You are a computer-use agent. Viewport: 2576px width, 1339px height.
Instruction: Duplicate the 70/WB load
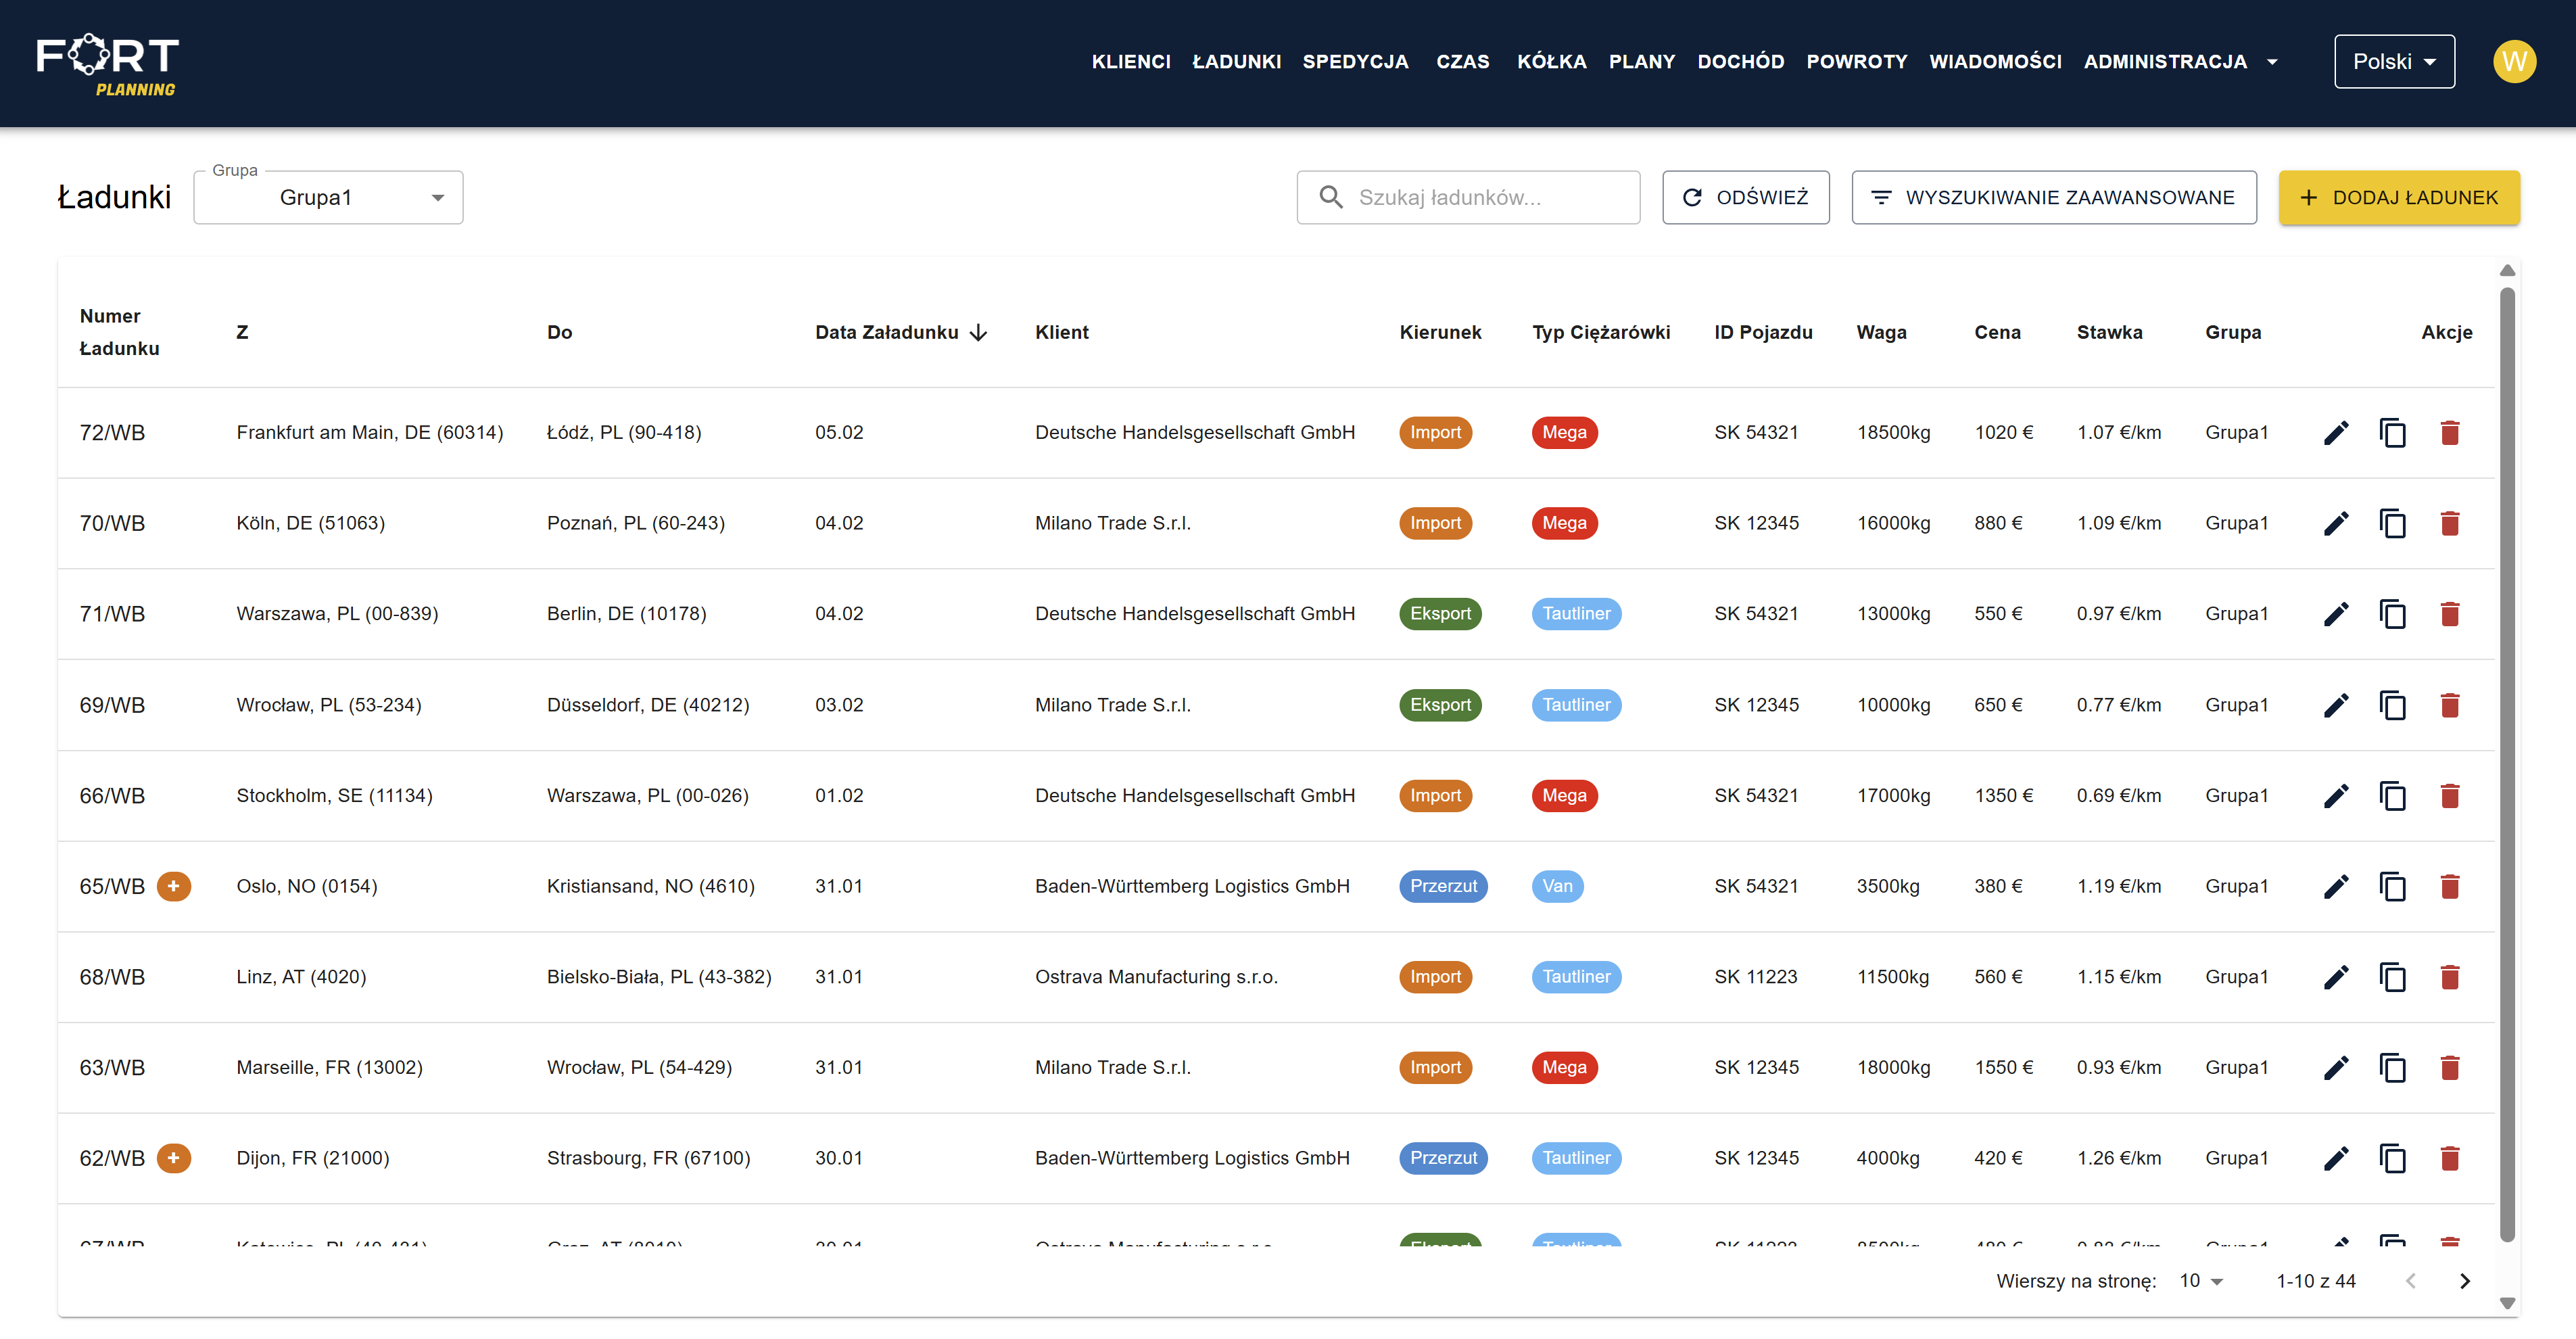pos(2393,523)
